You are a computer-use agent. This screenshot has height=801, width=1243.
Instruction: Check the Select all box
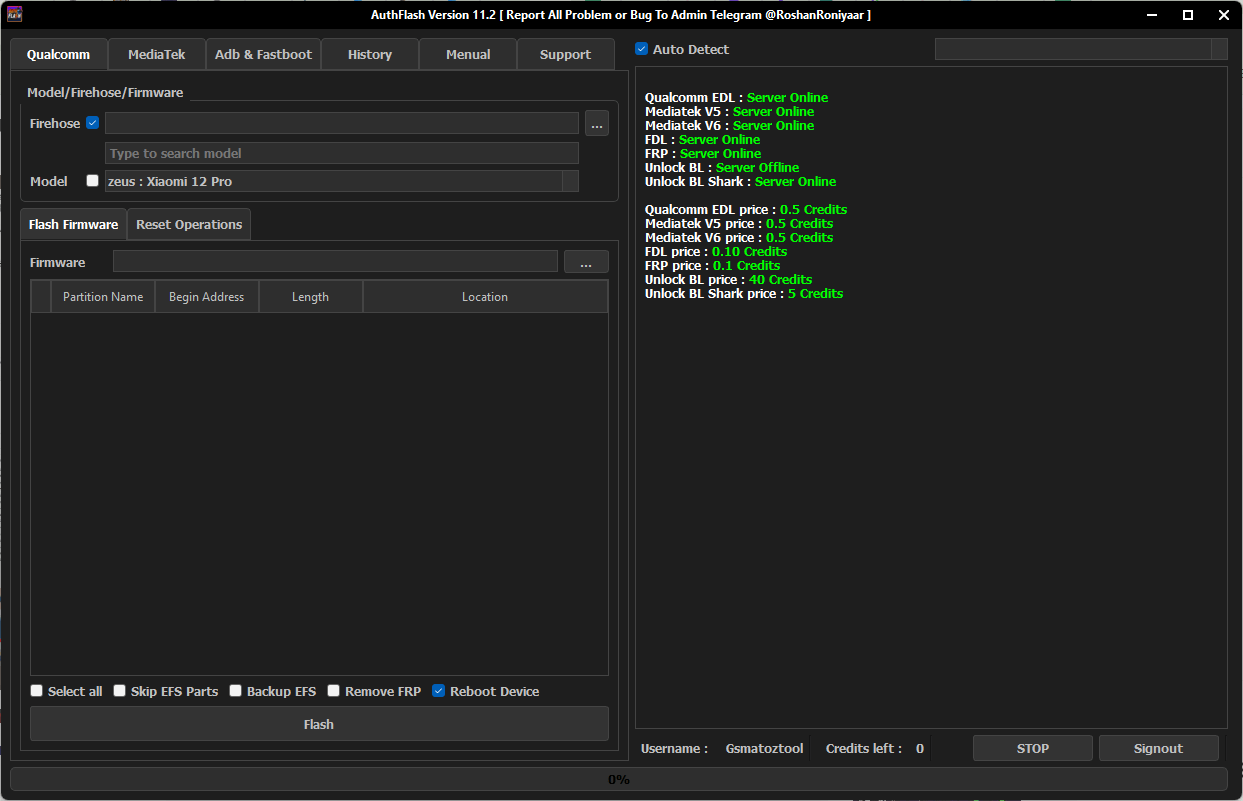coord(37,691)
